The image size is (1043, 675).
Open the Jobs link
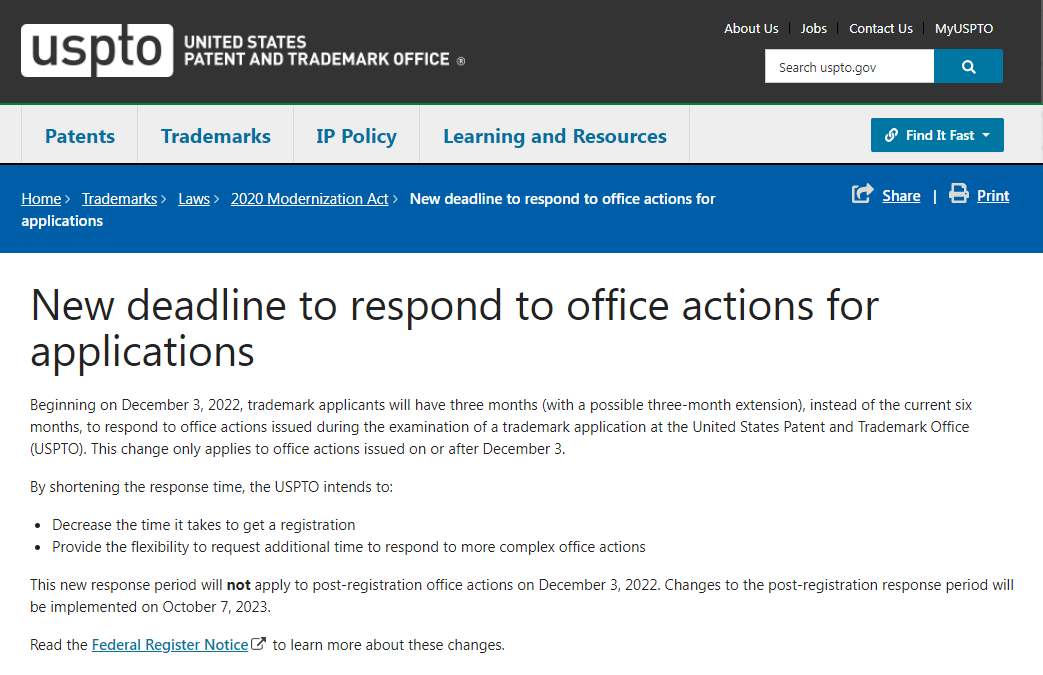tap(814, 29)
